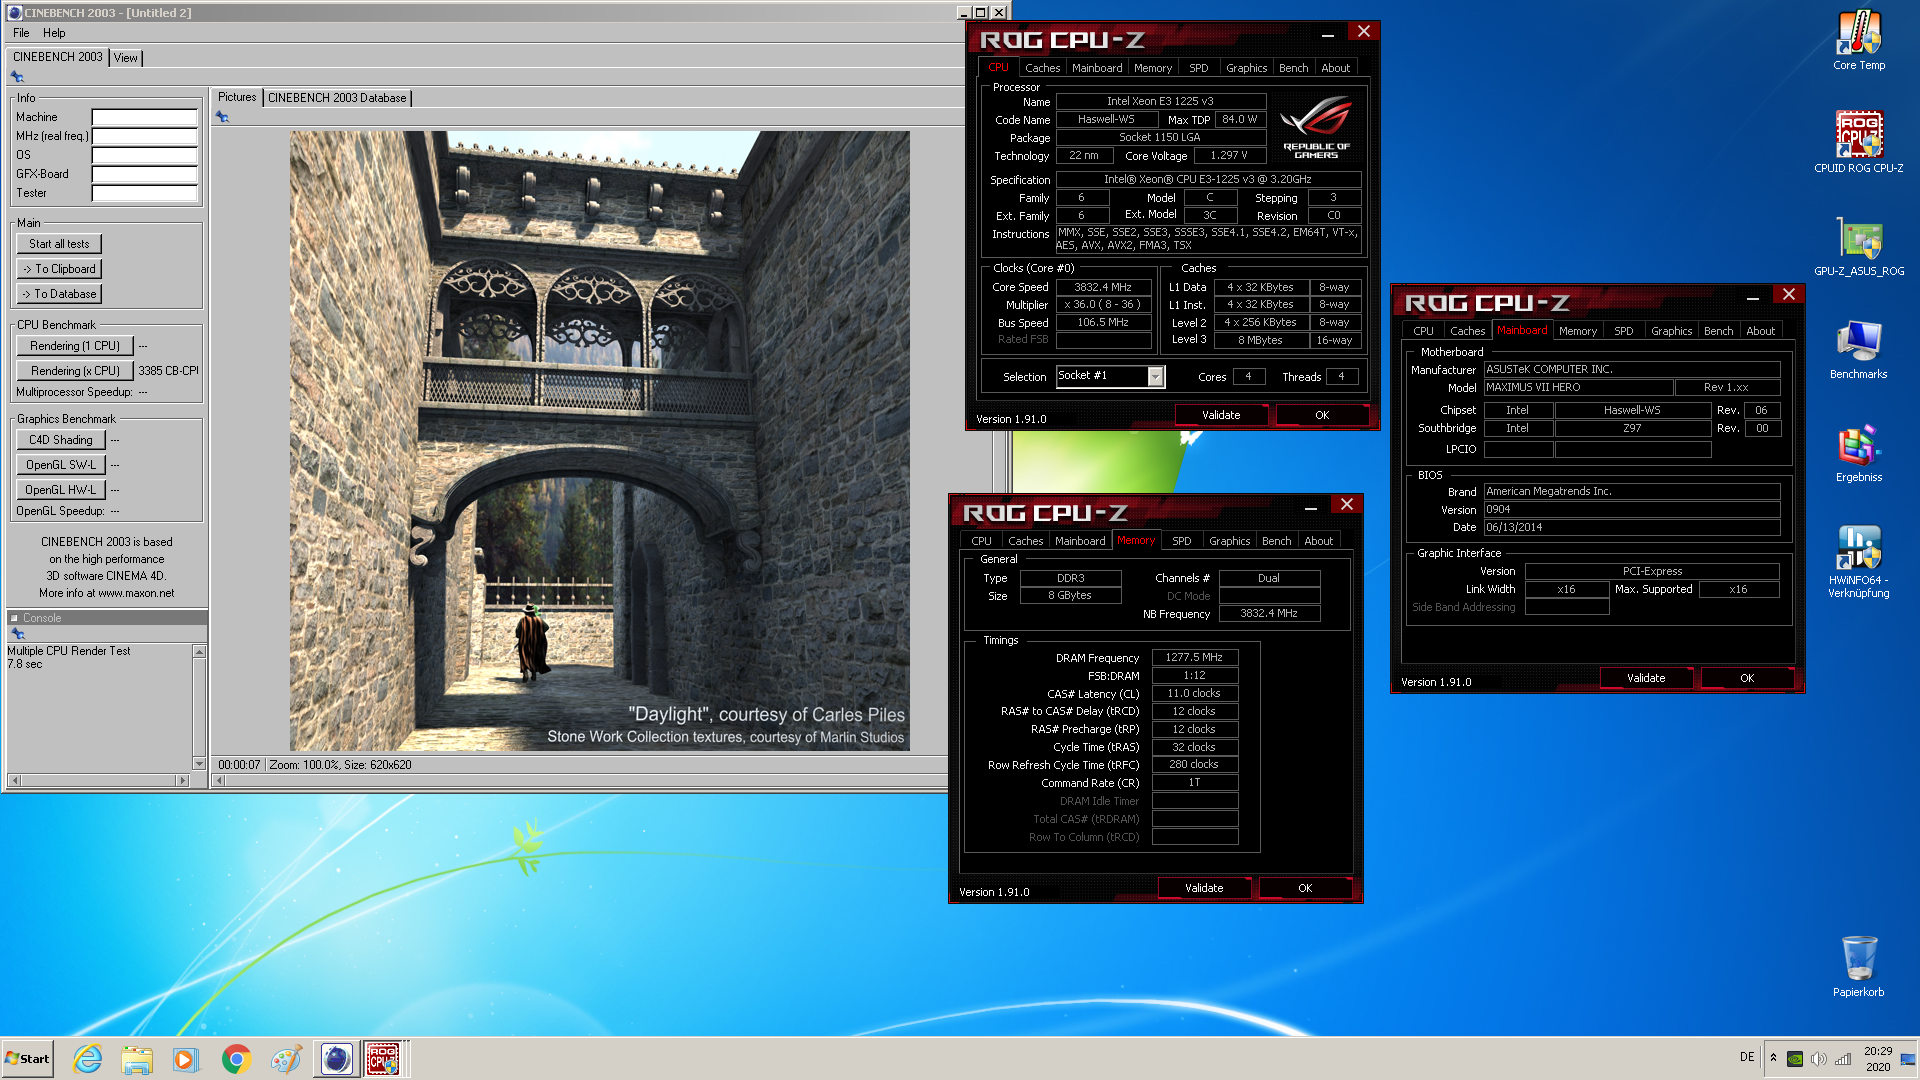Screen dimensions: 1920x1080
Task: Click the GFX-Board input field
Action: tap(145, 174)
